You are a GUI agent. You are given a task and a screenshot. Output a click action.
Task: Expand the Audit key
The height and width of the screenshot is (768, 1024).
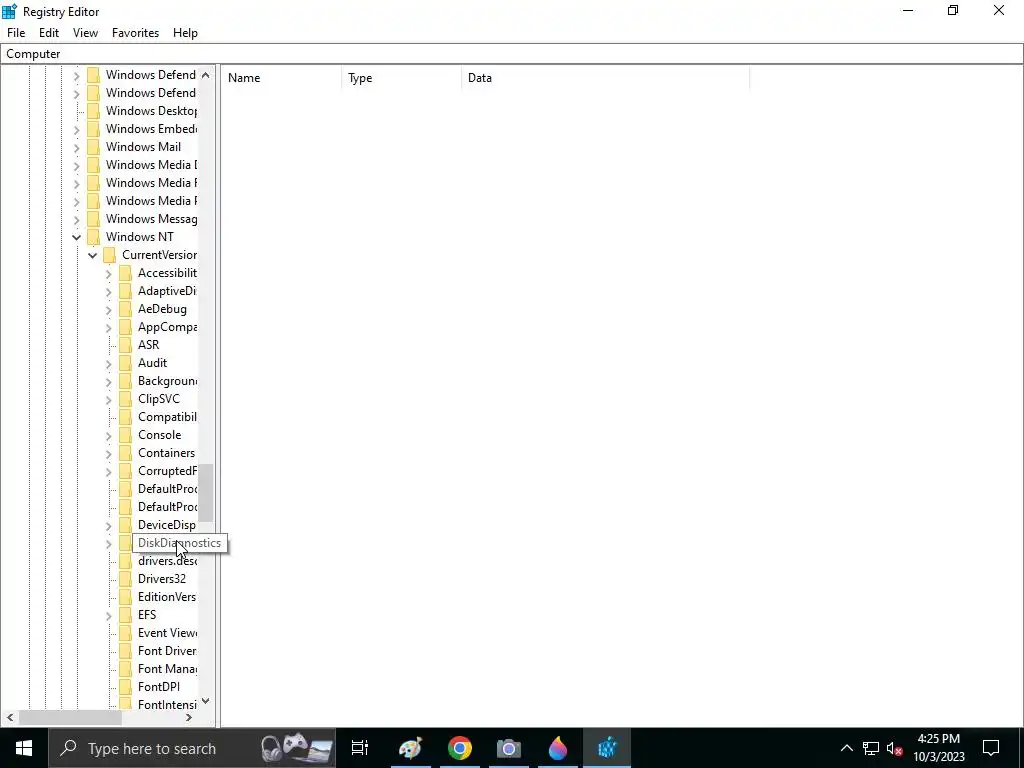(108, 364)
